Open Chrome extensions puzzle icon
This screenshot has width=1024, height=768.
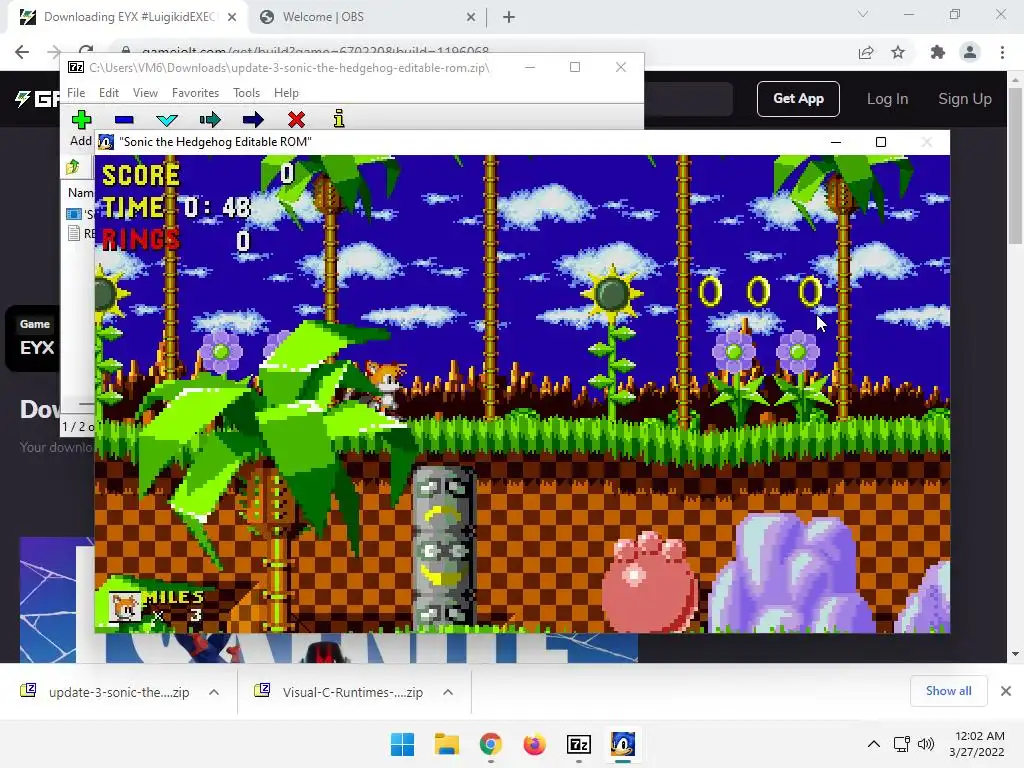[937, 52]
